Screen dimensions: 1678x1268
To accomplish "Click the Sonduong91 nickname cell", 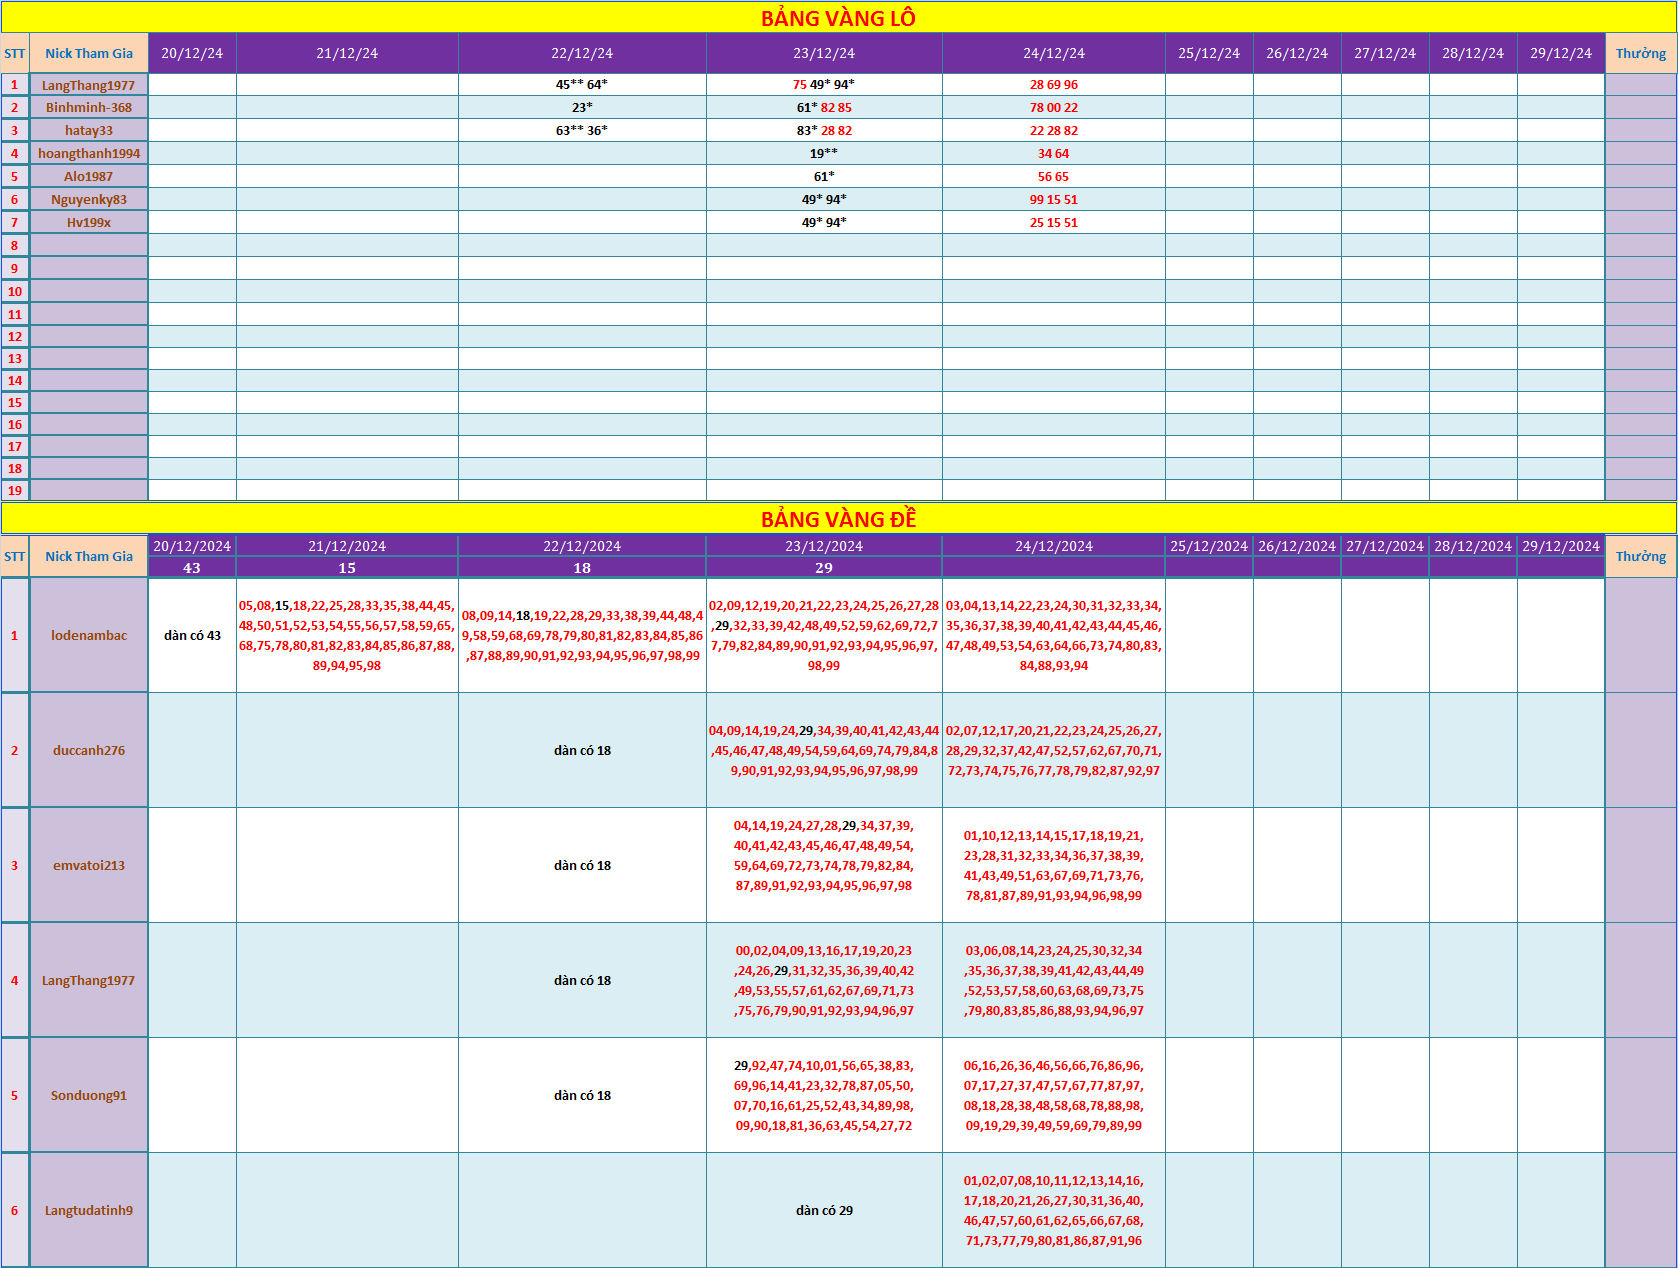I will point(89,1095).
